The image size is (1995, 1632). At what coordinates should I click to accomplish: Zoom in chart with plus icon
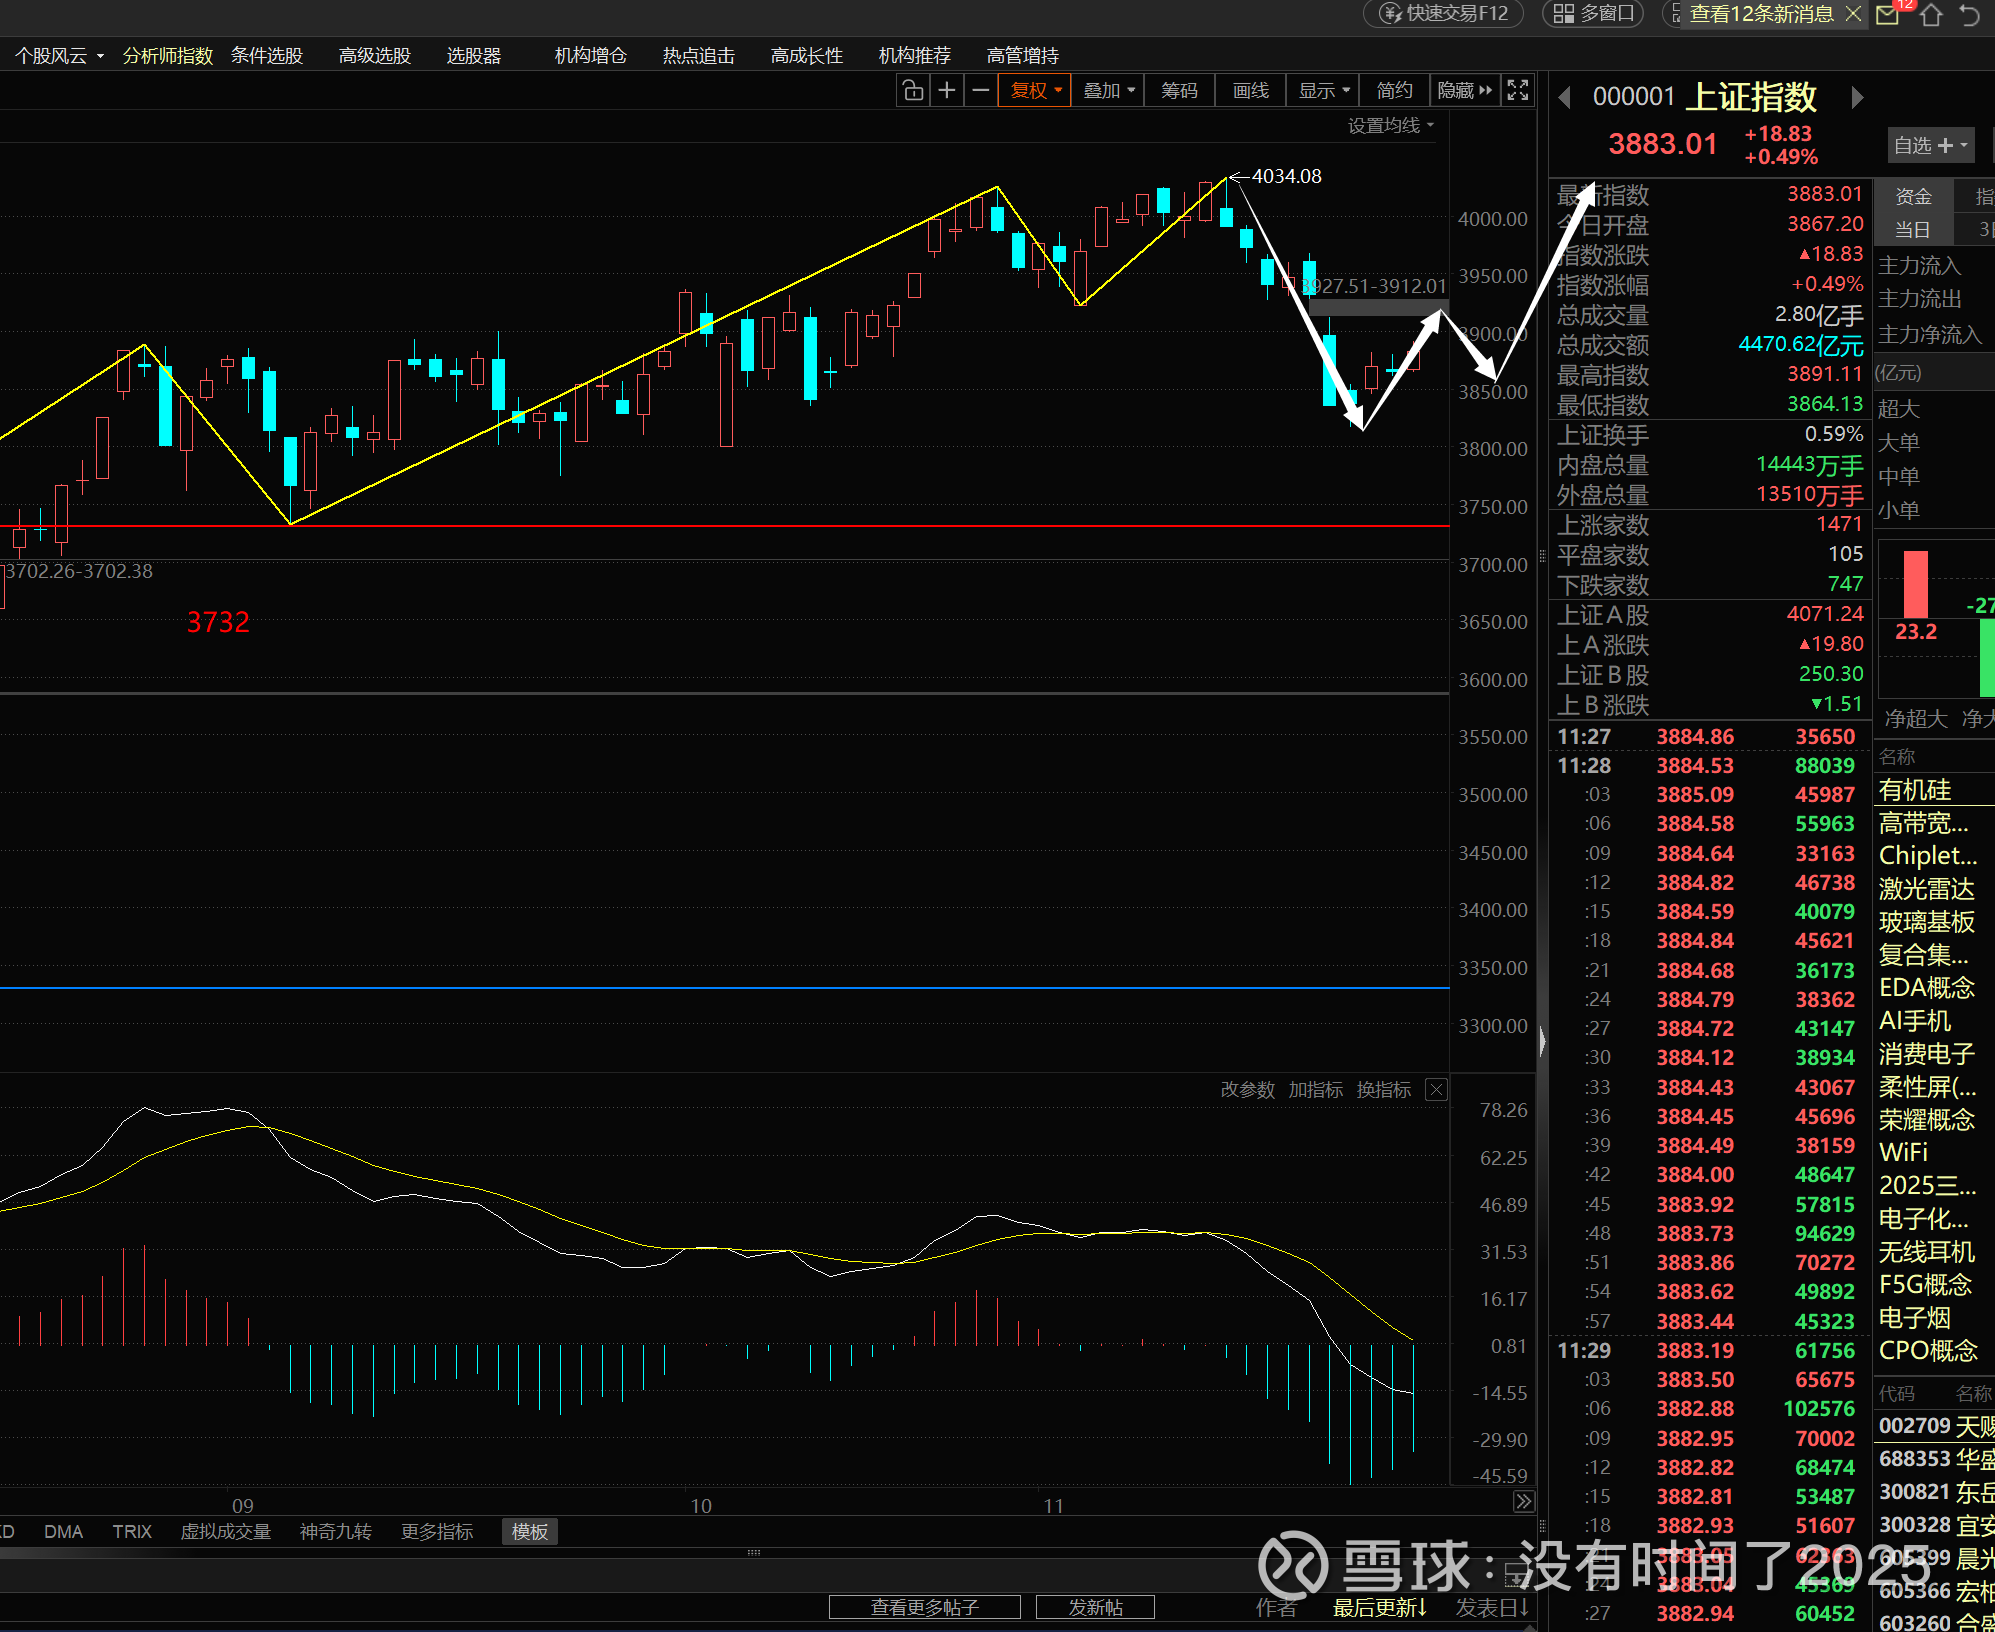pos(947,91)
